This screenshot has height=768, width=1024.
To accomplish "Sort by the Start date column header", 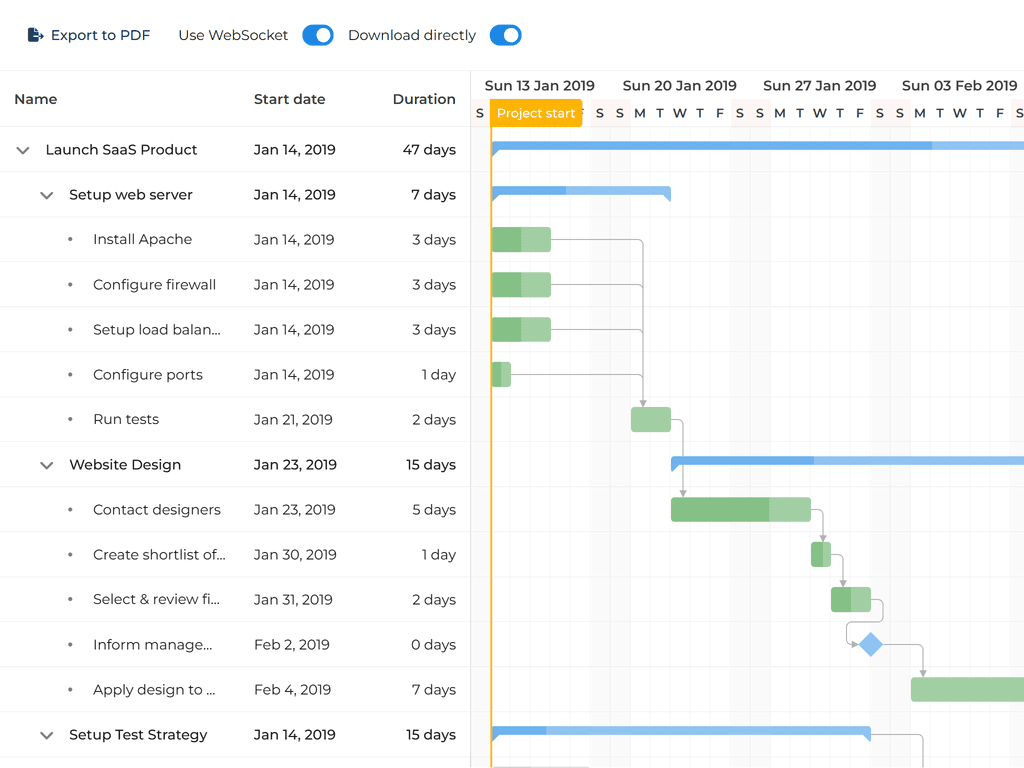I will point(289,99).
